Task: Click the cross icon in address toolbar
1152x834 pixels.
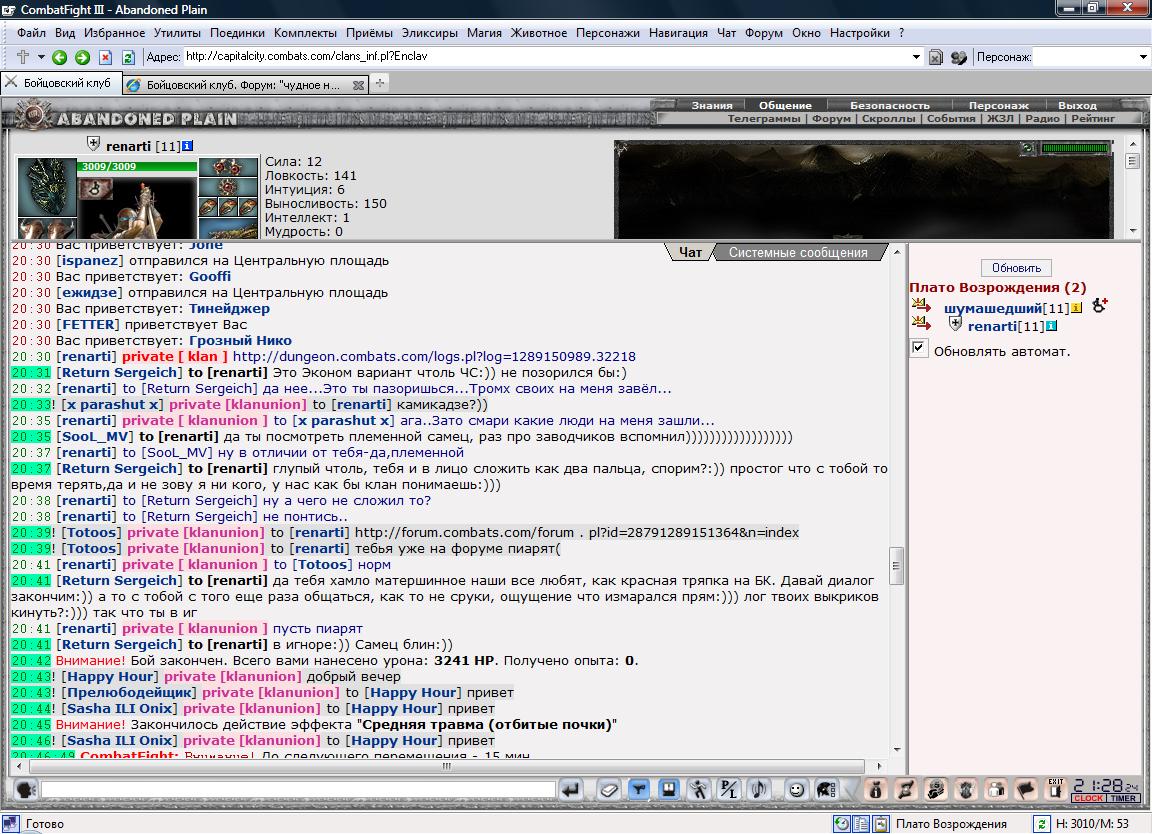Action: pos(23,57)
